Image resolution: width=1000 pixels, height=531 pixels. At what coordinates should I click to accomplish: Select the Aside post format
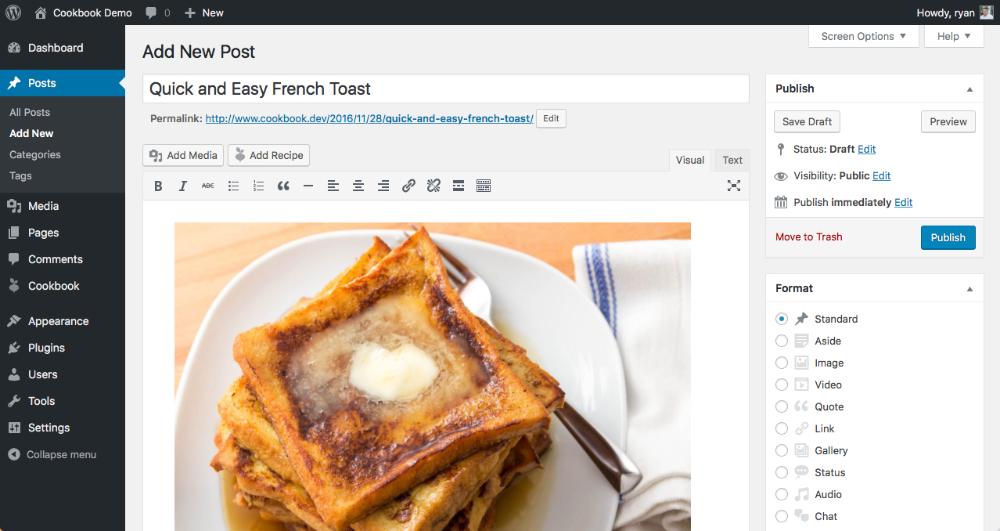click(x=781, y=341)
